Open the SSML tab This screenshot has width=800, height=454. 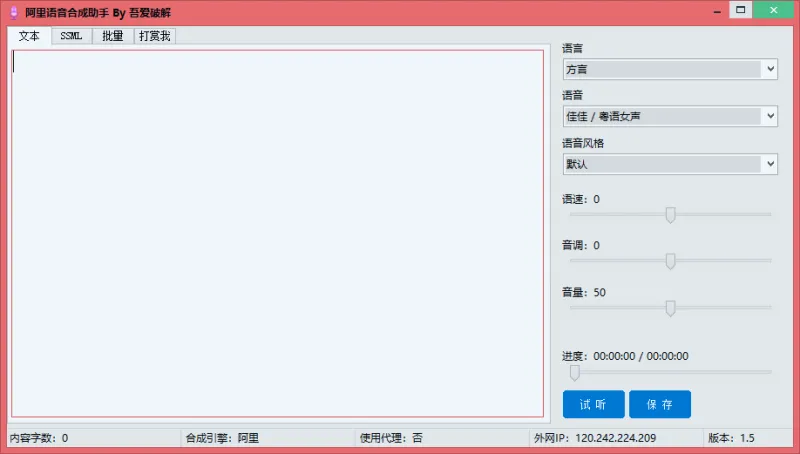tap(71, 36)
